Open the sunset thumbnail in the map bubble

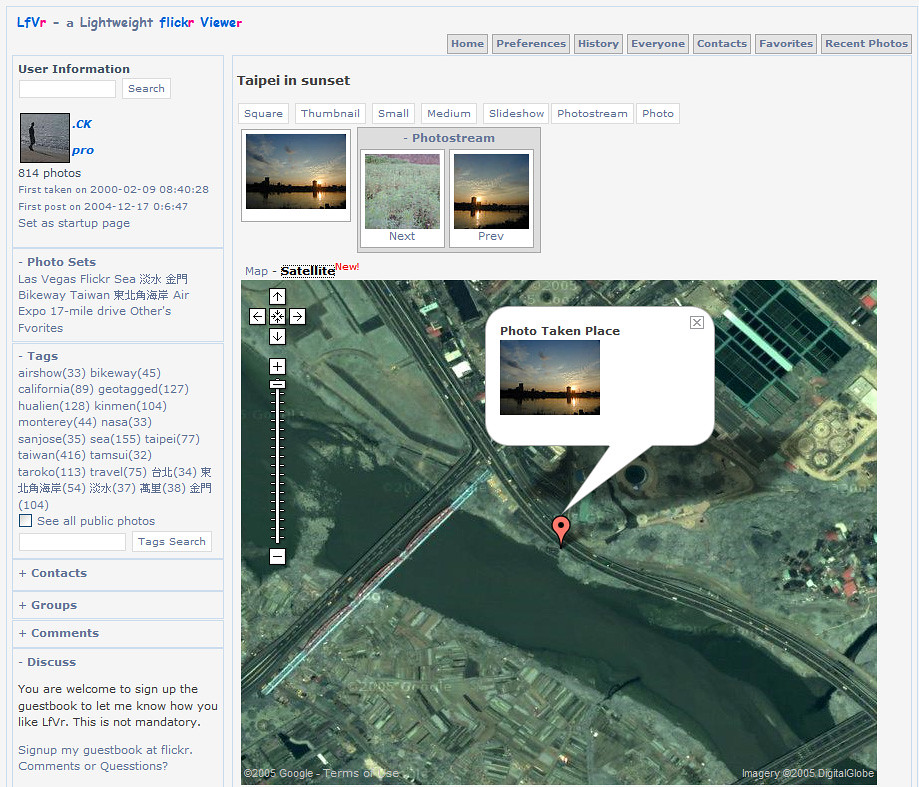click(x=550, y=377)
